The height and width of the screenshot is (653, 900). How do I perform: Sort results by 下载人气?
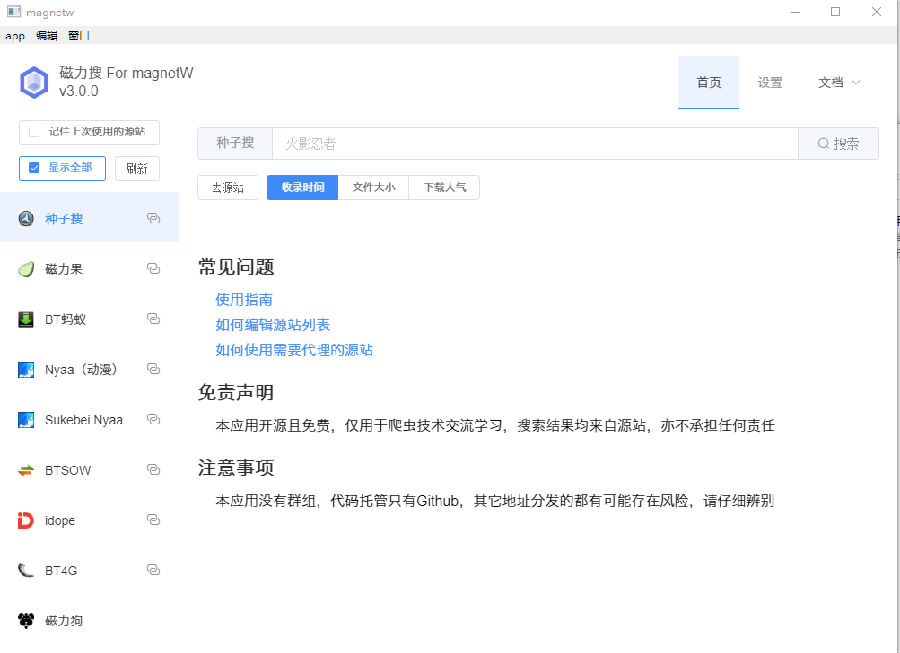point(445,187)
